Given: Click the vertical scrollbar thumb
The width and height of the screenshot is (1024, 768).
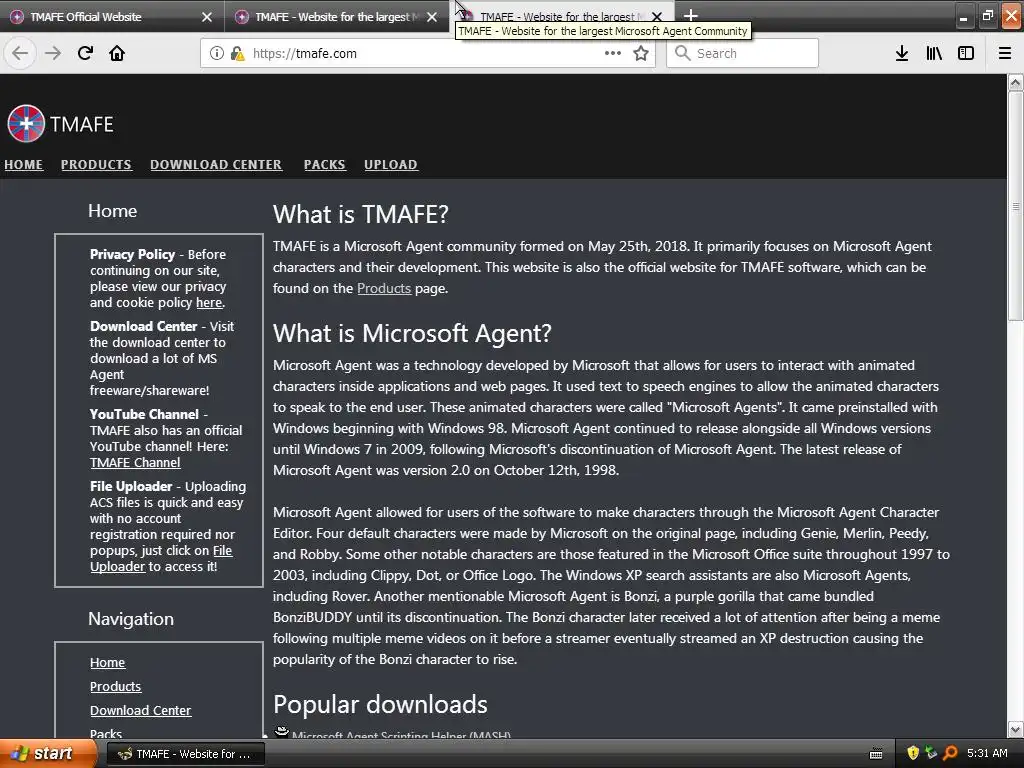Looking at the screenshot, I should (x=1016, y=206).
